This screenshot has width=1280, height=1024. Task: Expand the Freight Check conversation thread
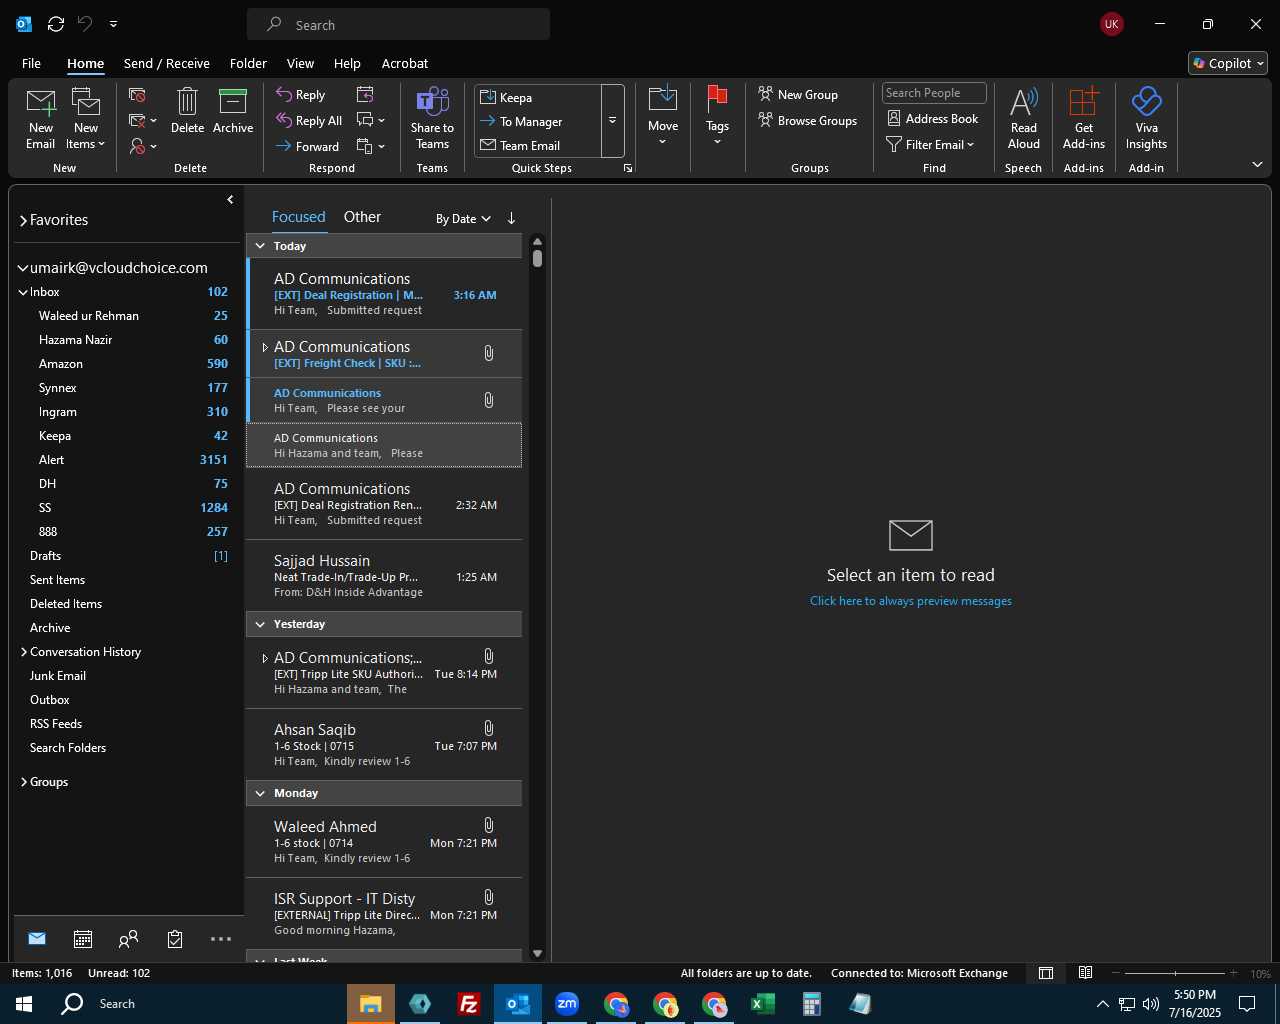pos(265,347)
